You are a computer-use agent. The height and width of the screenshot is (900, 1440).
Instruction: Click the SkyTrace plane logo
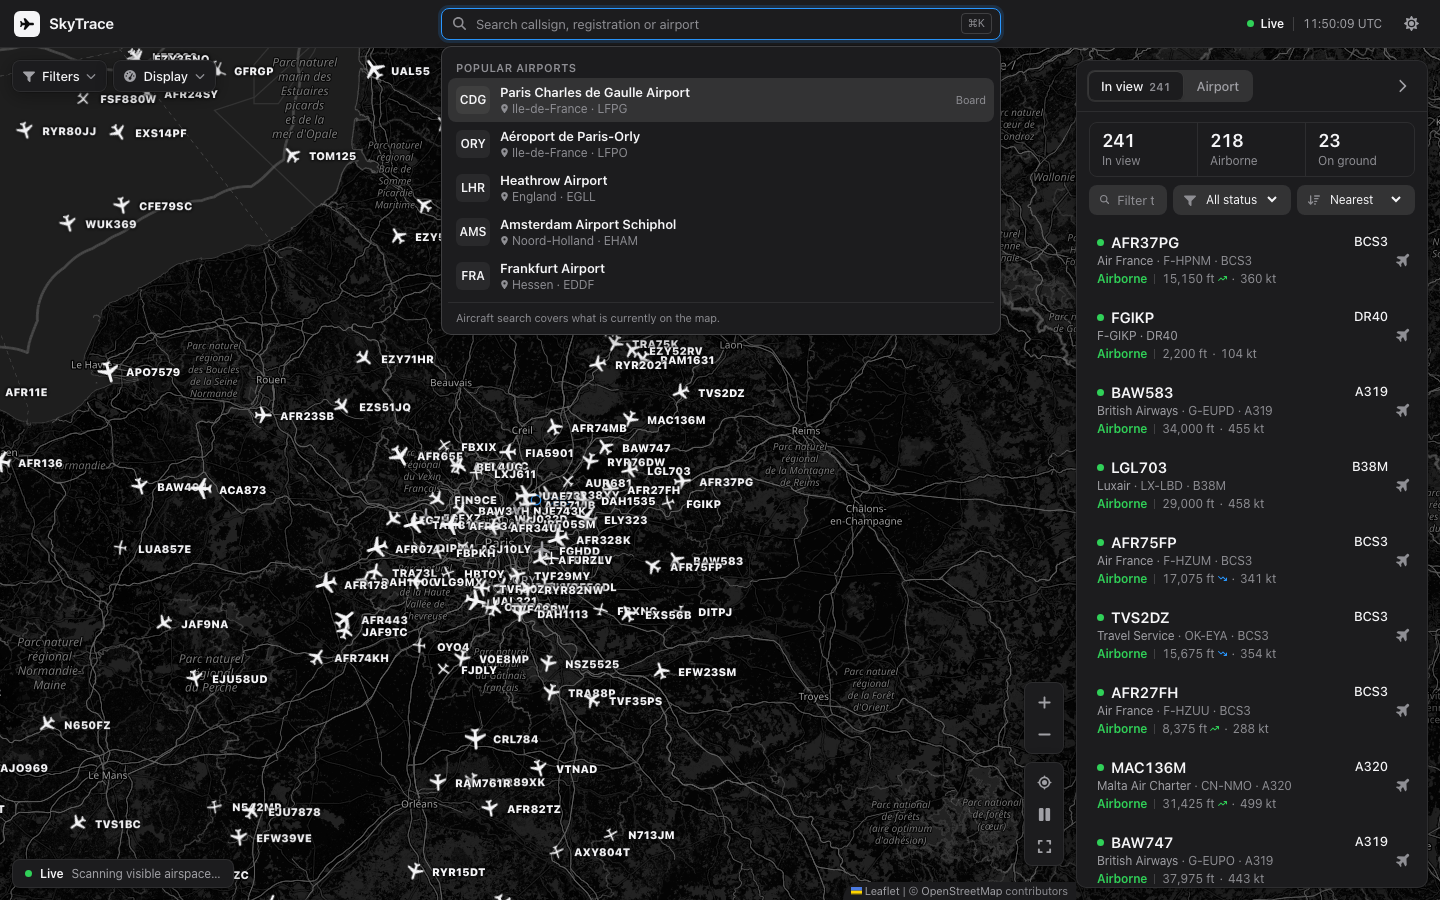27,24
